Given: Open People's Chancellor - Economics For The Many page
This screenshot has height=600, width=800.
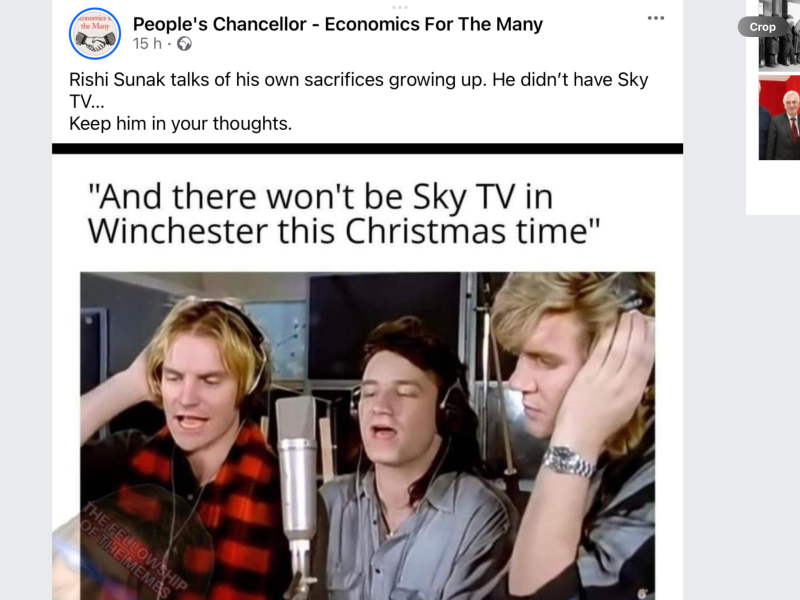Looking at the screenshot, I should (338, 24).
